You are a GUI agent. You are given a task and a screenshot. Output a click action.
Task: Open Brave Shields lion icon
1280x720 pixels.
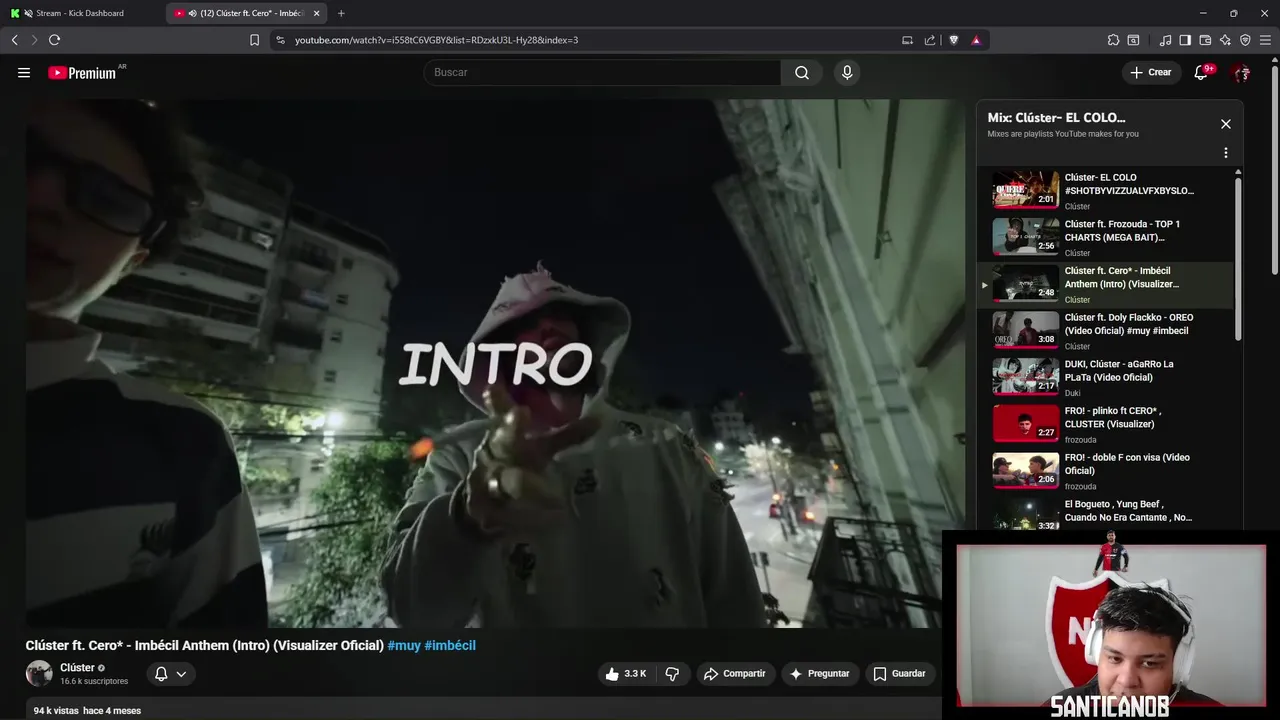953,40
